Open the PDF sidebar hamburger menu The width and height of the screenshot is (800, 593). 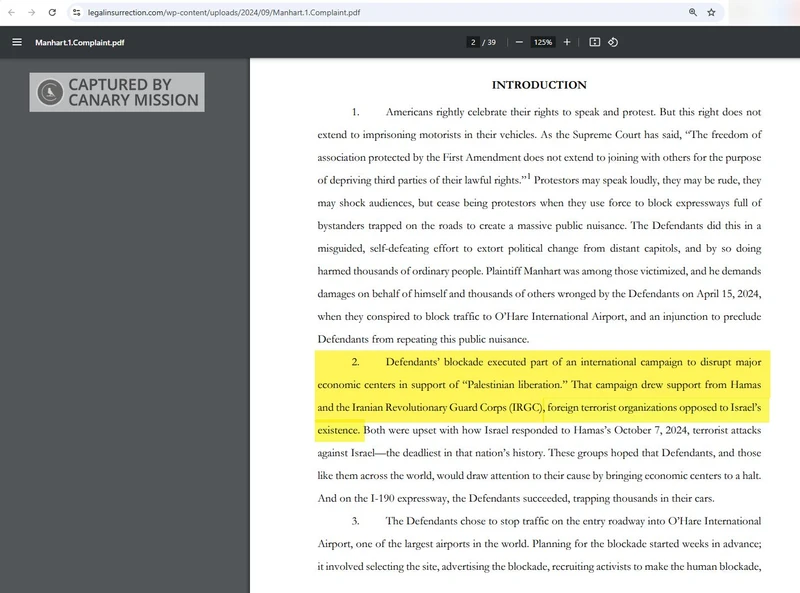(x=16, y=43)
